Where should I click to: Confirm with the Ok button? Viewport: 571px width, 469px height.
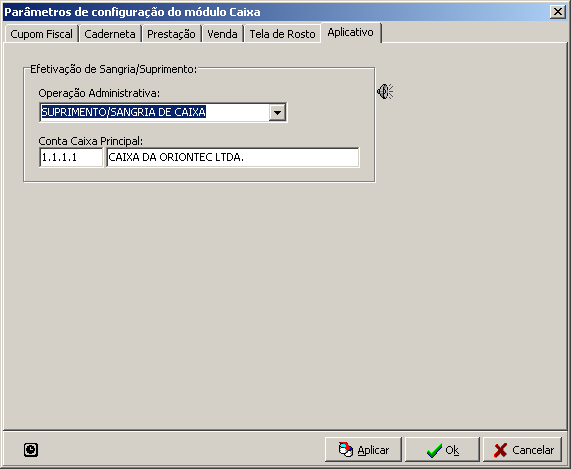point(442,450)
